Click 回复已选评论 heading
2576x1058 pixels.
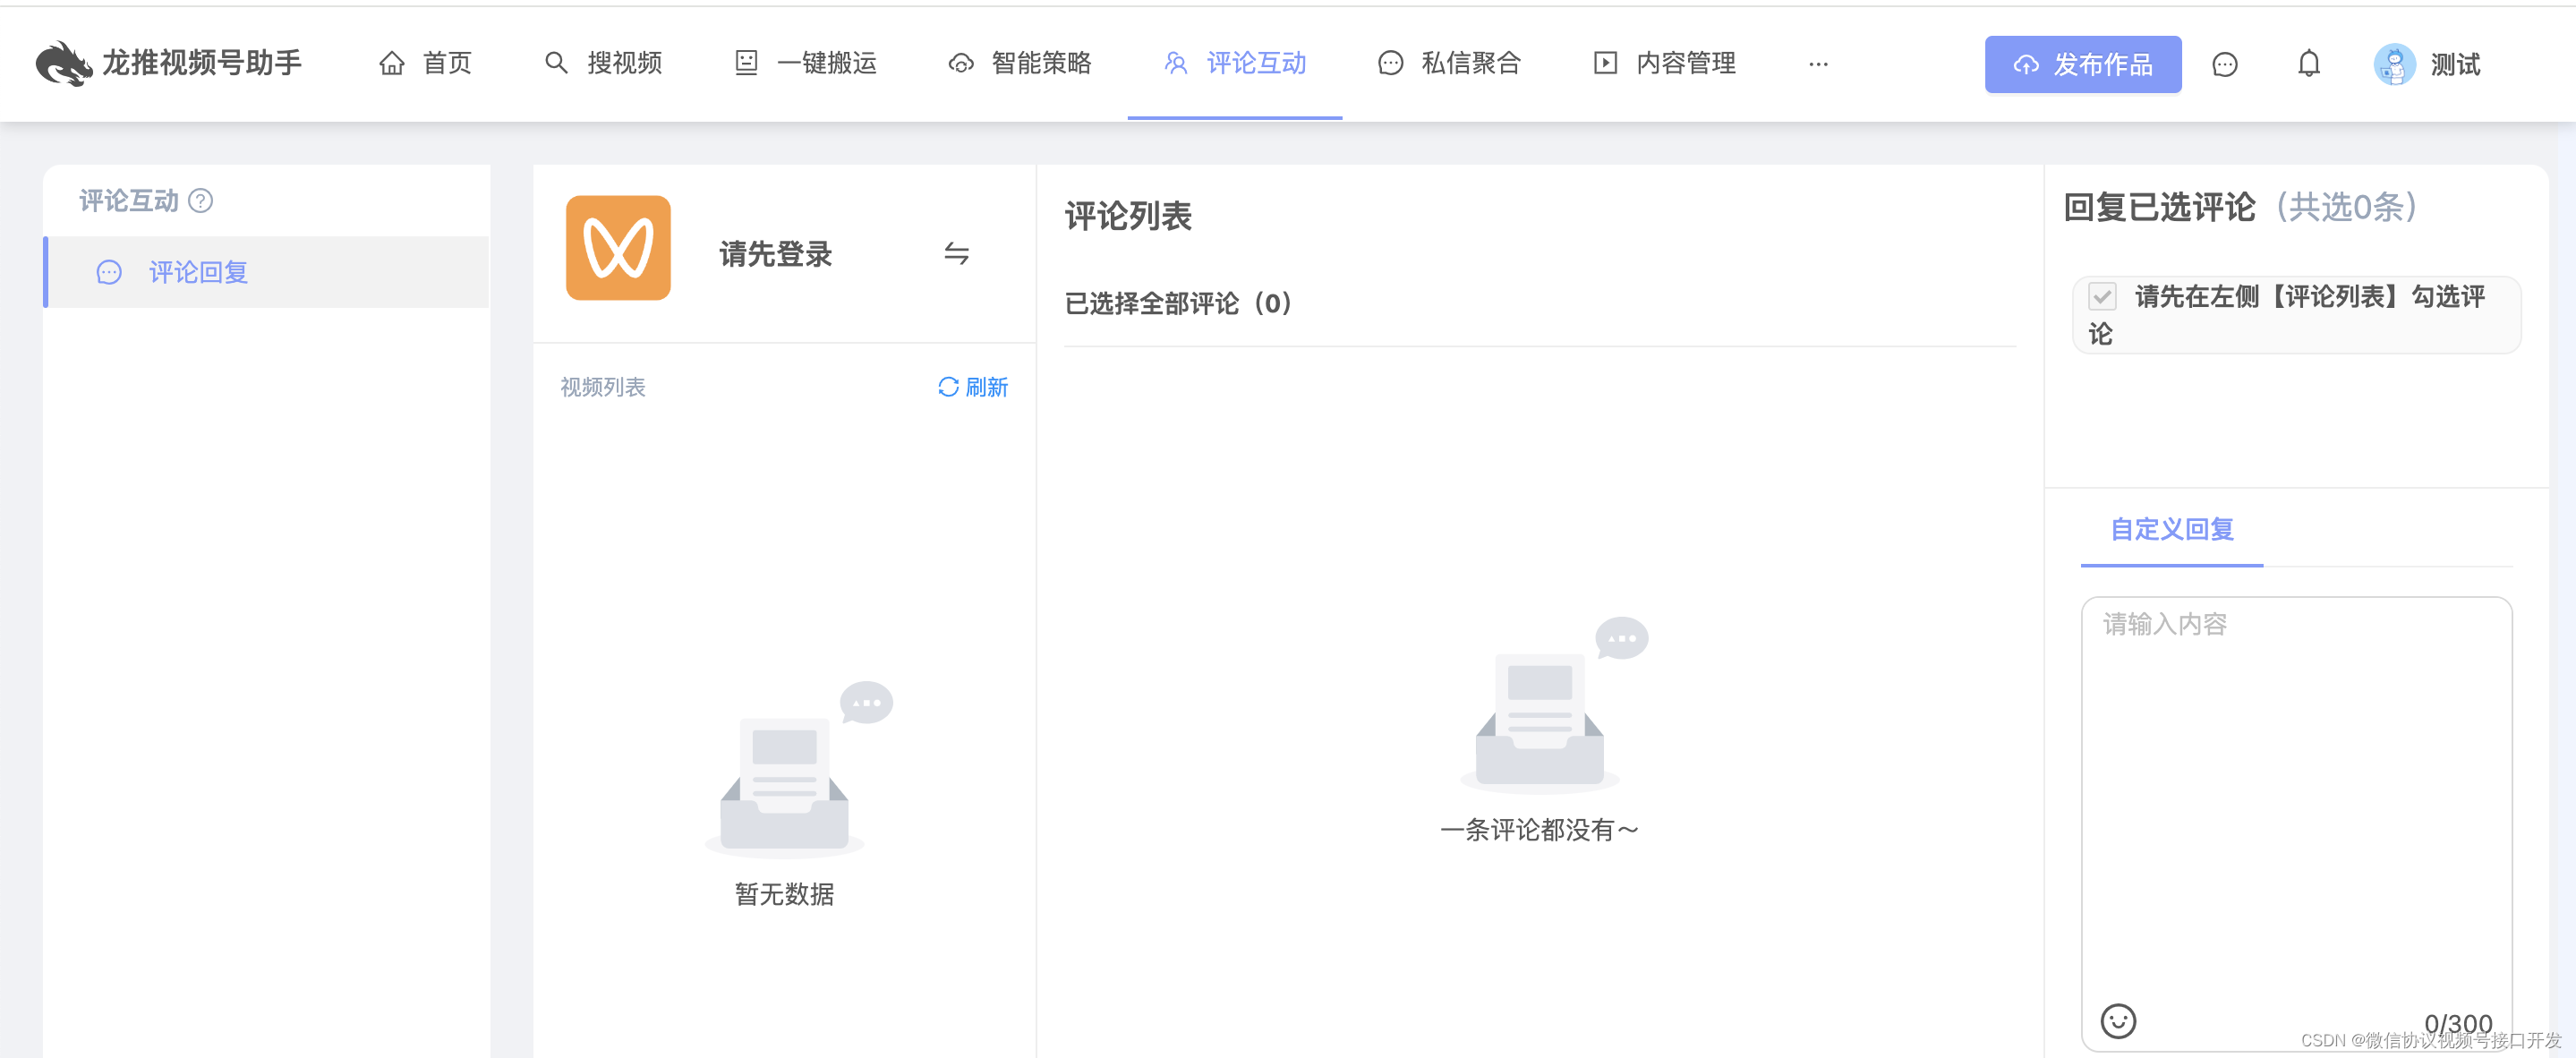click(x=2159, y=207)
